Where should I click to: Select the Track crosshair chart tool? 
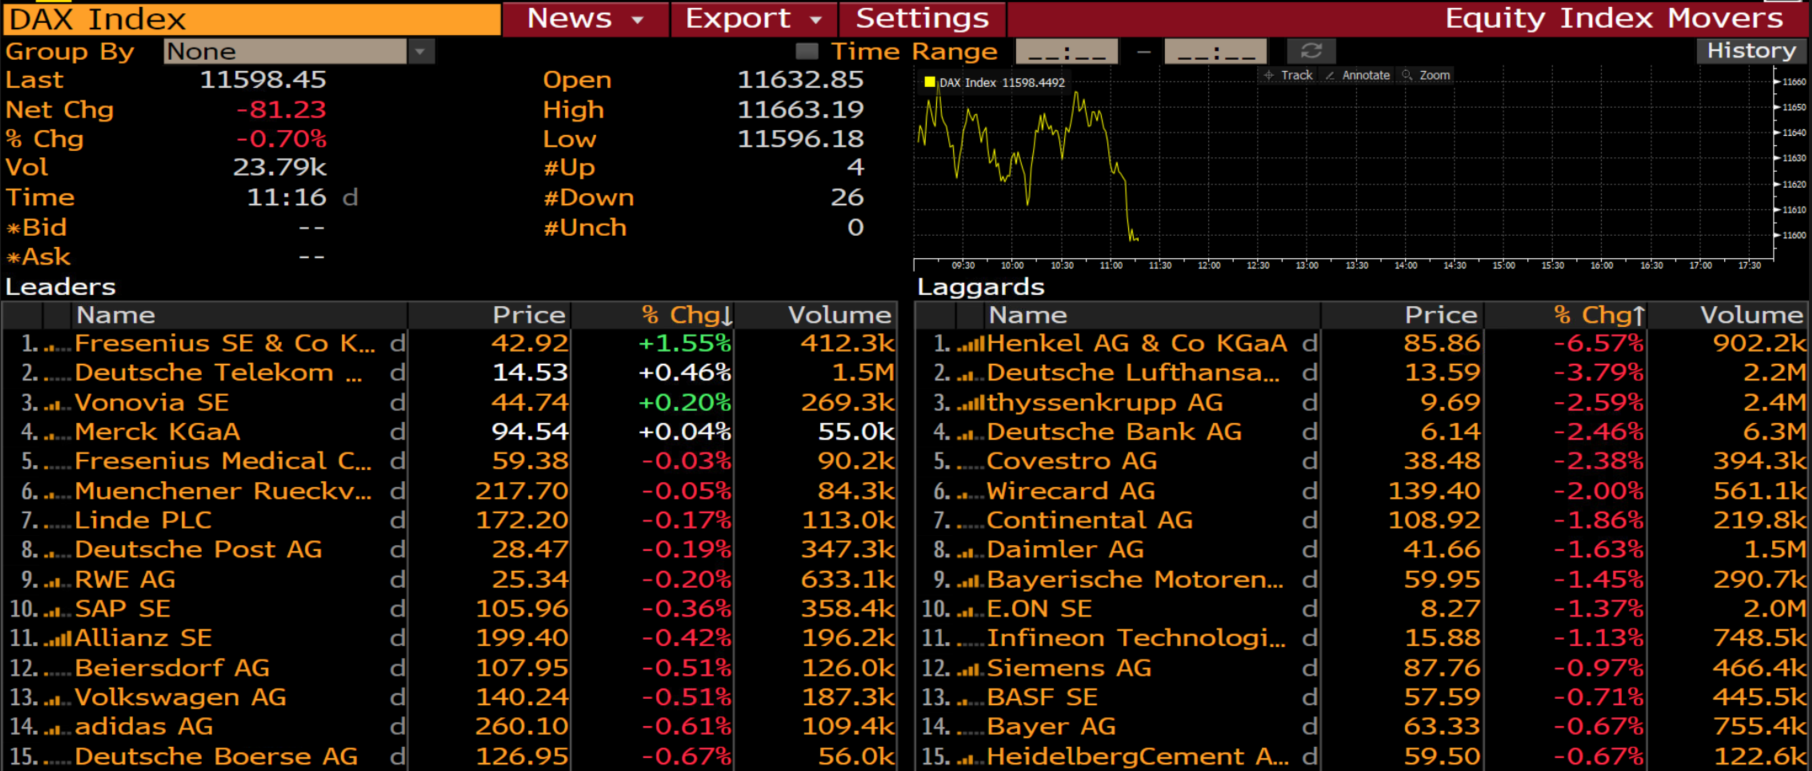tap(1288, 75)
